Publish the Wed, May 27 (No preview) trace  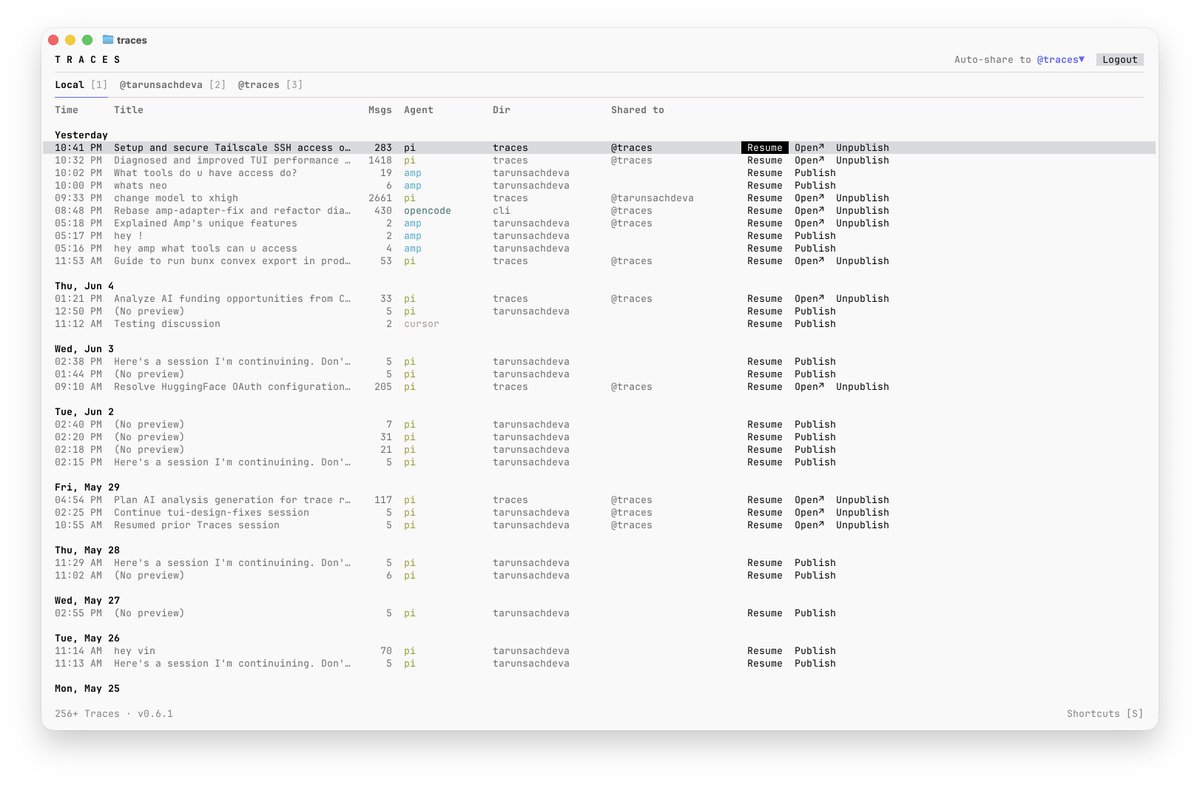tap(815, 613)
